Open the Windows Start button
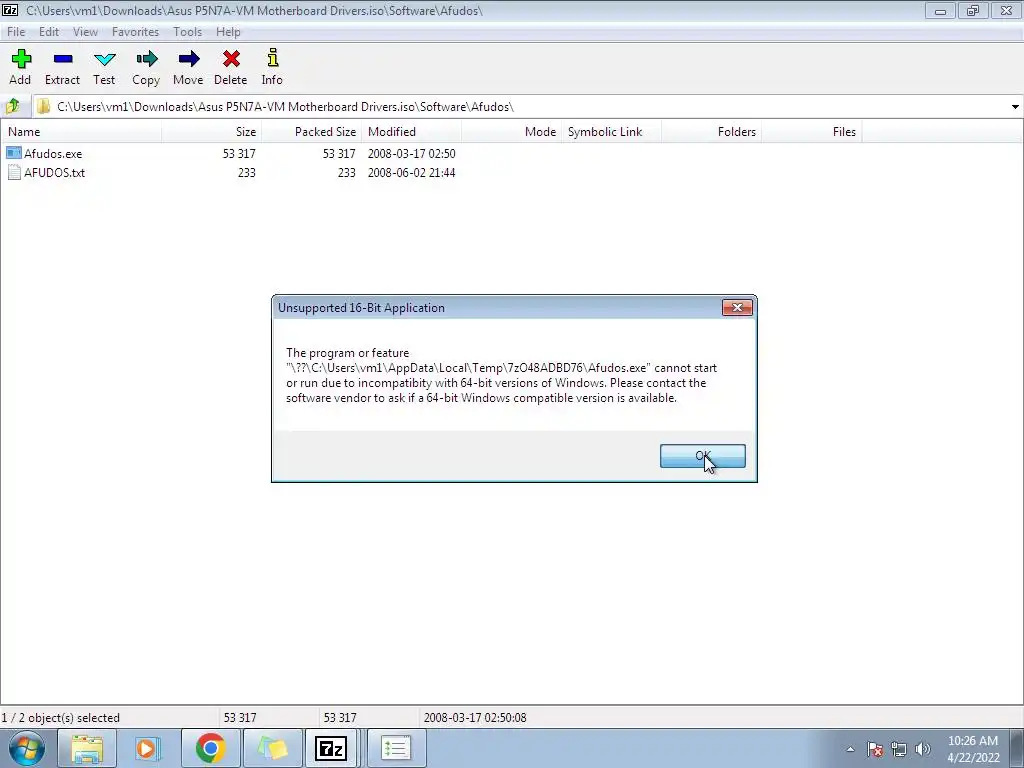This screenshot has height=768, width=1024. coord(27,748)
